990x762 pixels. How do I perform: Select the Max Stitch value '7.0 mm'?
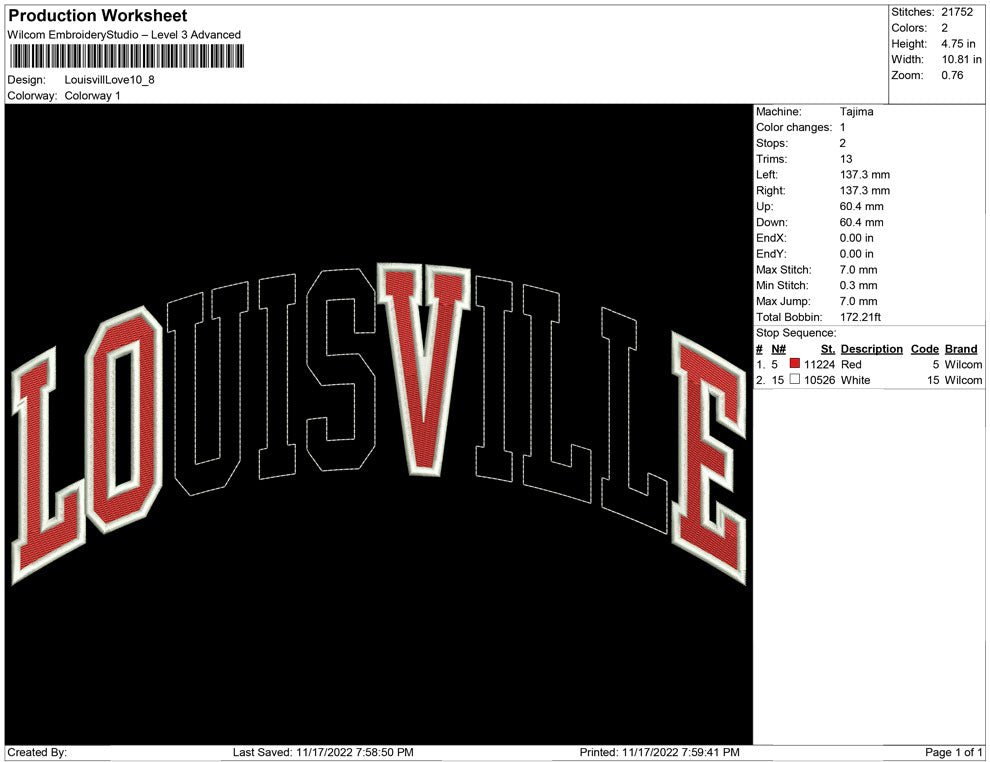(859, 270)
